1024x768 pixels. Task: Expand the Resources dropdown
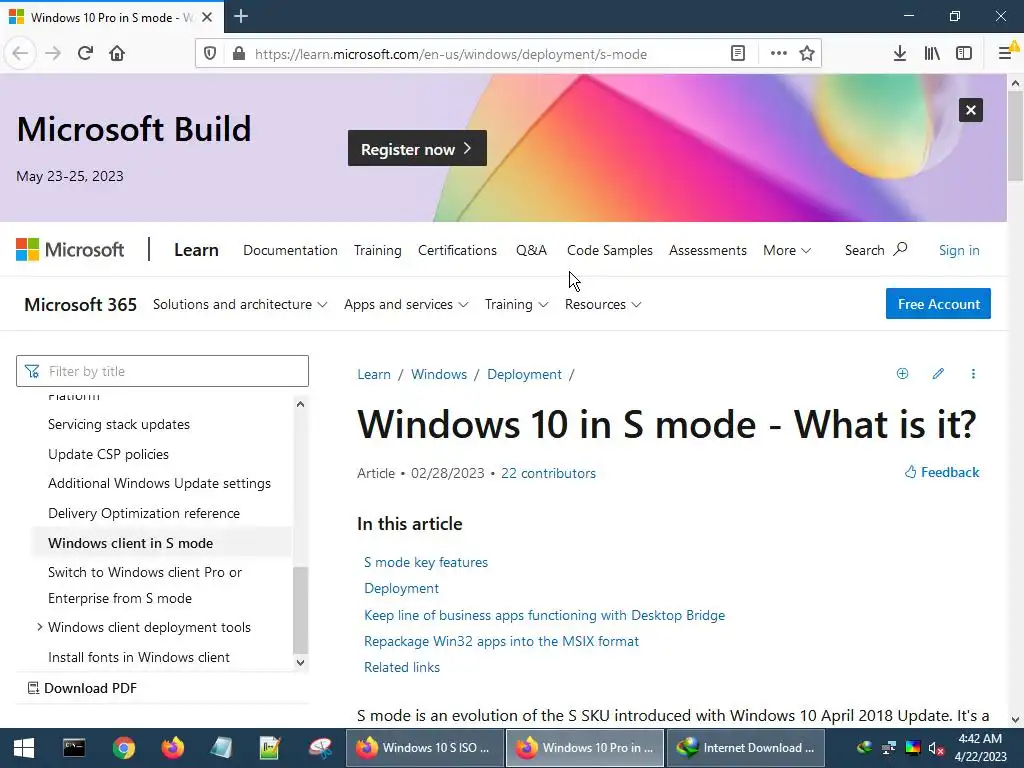coord(603,304)
